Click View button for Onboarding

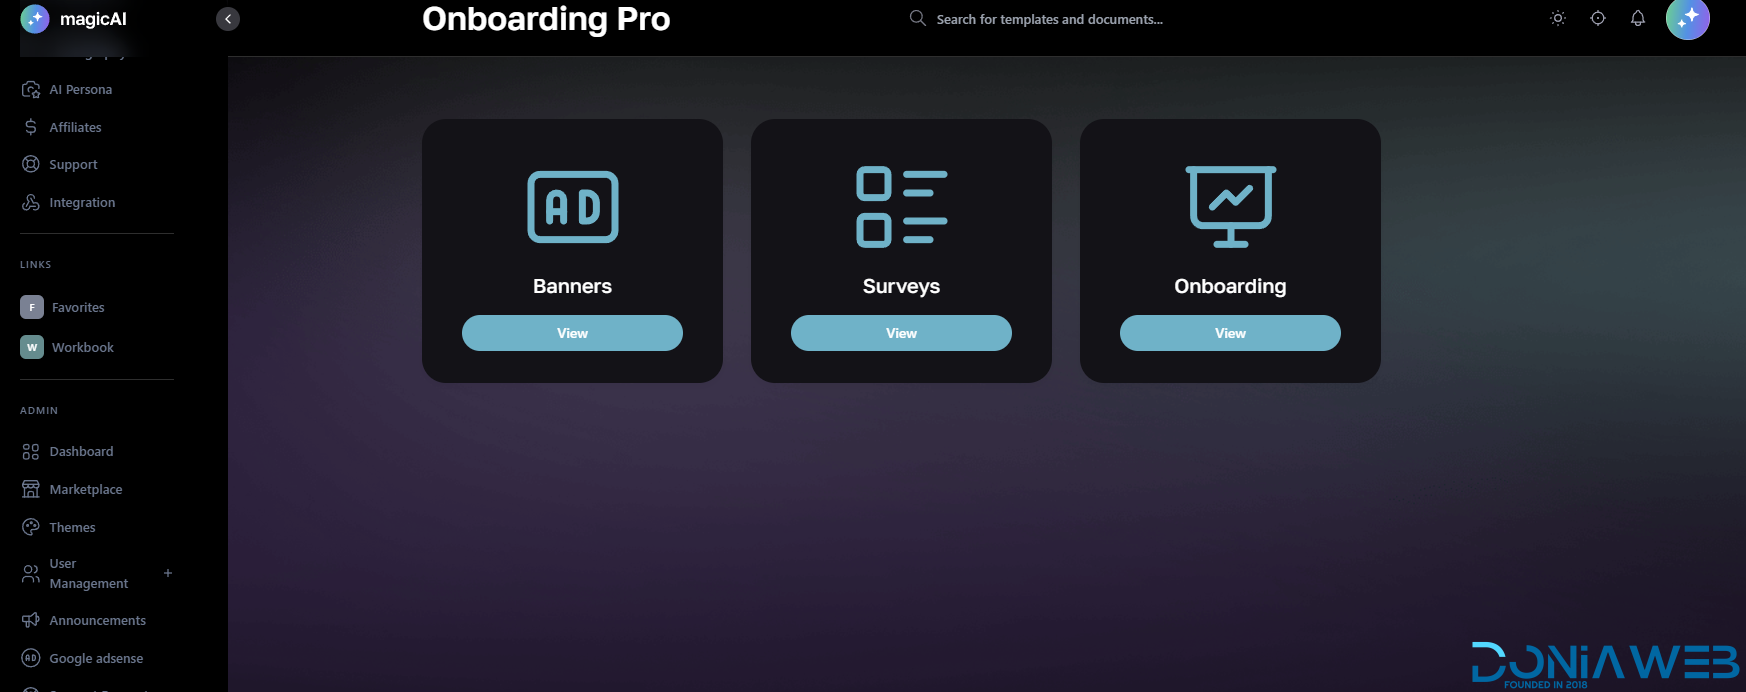click(x=1230, y=333)
